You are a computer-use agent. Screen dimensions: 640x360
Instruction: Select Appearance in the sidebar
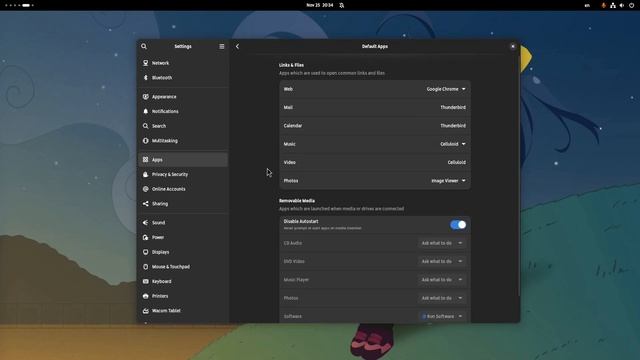point(183,97)
